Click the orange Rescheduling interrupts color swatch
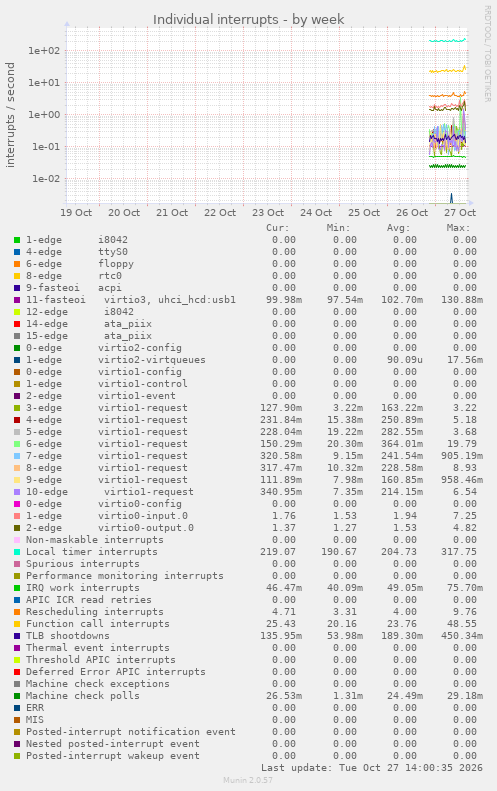The image size is (497, 791). coord(17,612)
